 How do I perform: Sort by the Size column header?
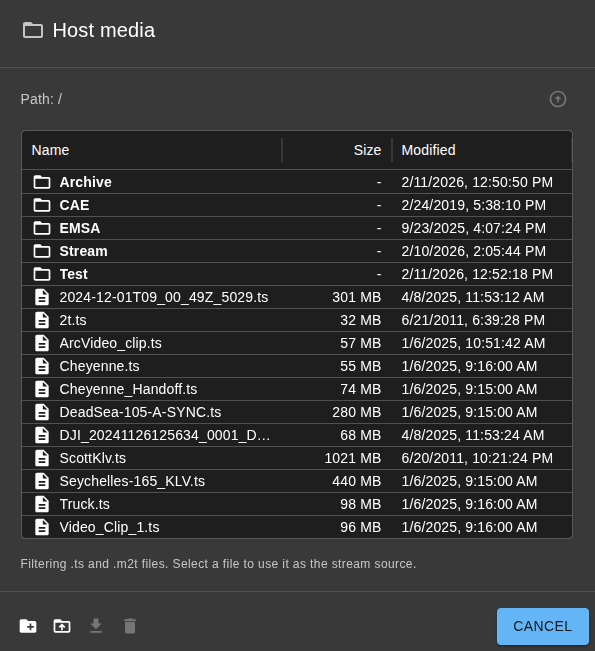coord(367,150)
